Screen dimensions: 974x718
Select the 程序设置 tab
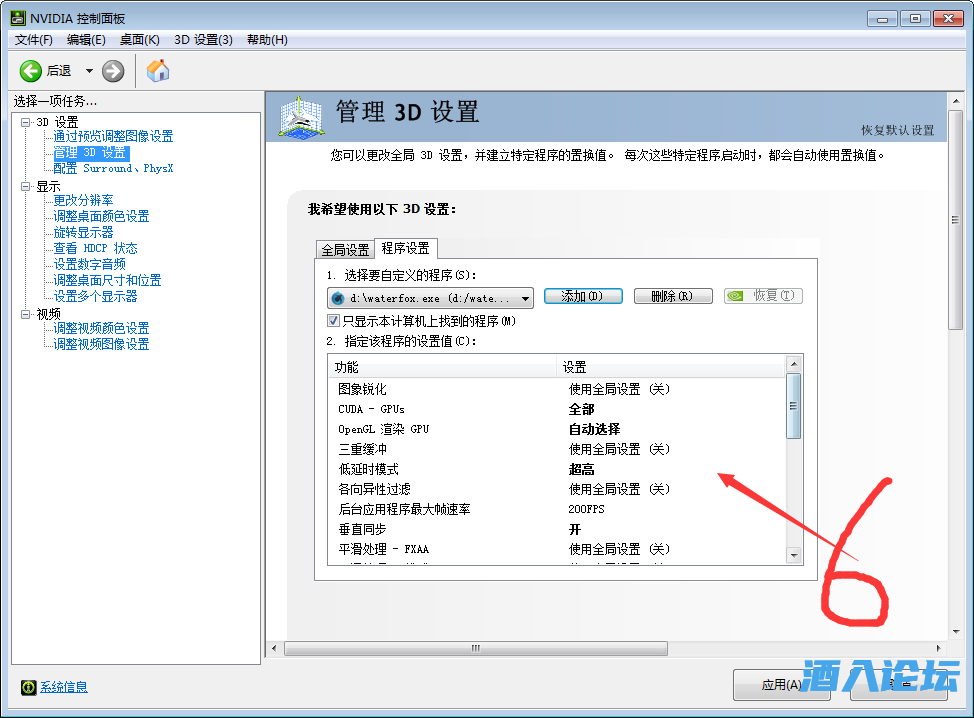[x=406, y=248]
